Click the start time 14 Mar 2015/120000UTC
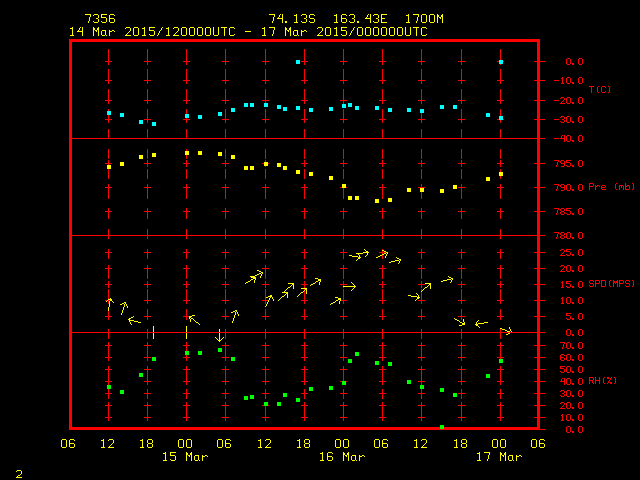The width and height of the screenshot is (640, 480). coord(152,31)
